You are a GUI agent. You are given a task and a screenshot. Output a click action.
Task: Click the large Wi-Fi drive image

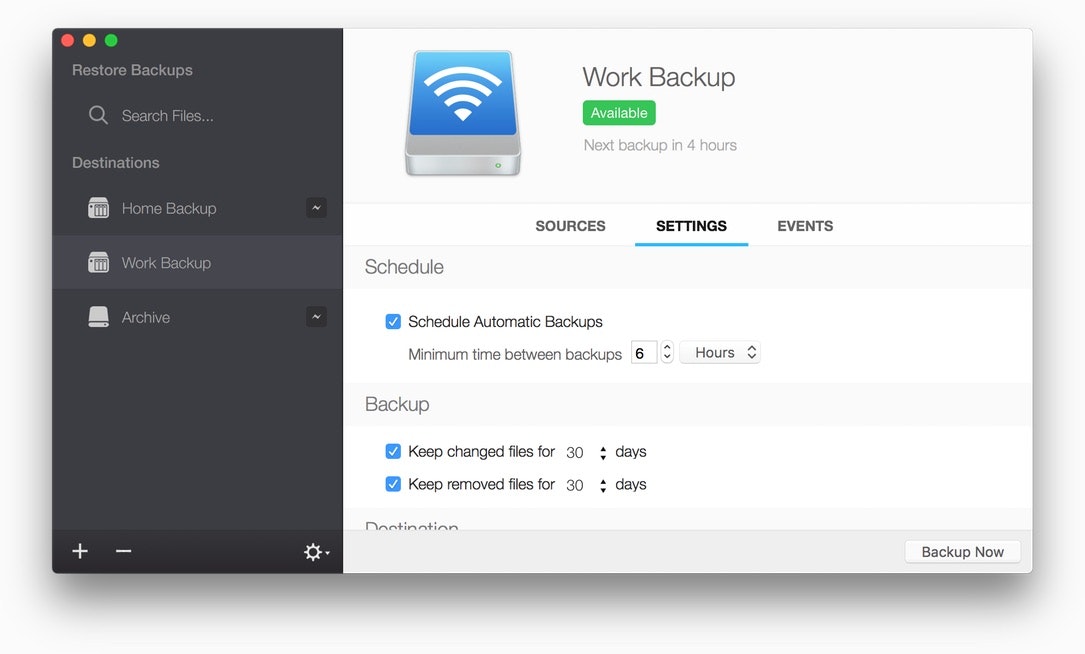pos(463,113)
